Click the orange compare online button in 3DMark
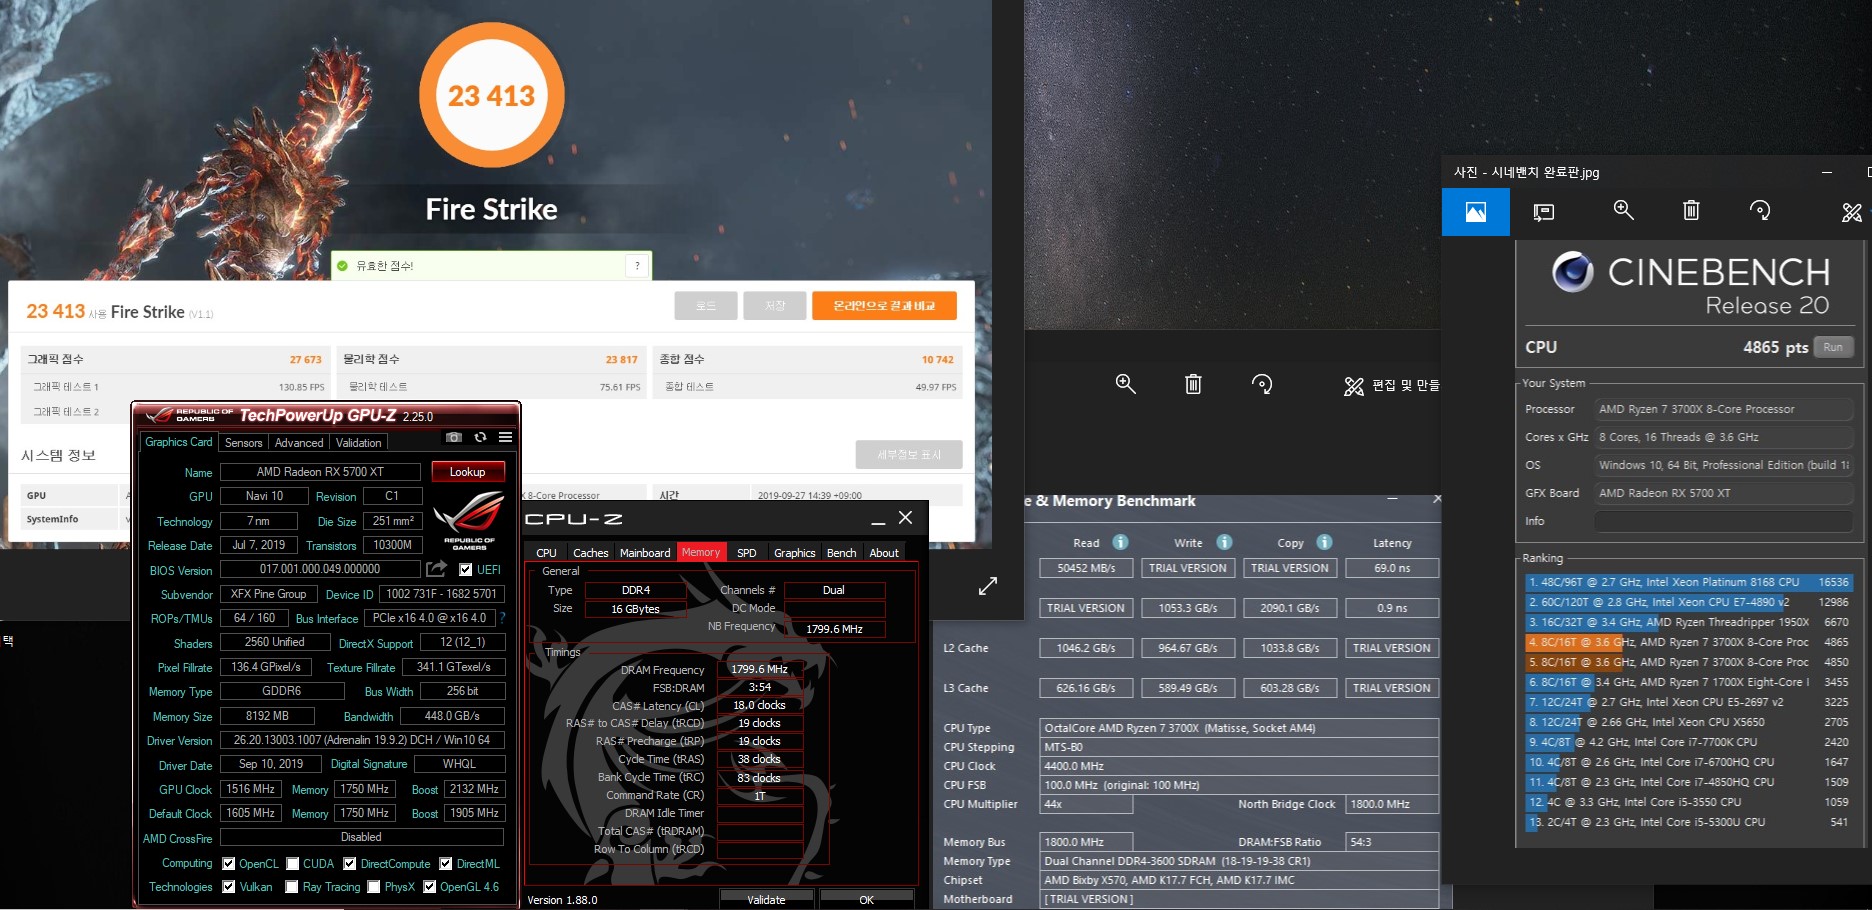The width and height of the screenshot is (1872, 910). (x=884, y=305)
